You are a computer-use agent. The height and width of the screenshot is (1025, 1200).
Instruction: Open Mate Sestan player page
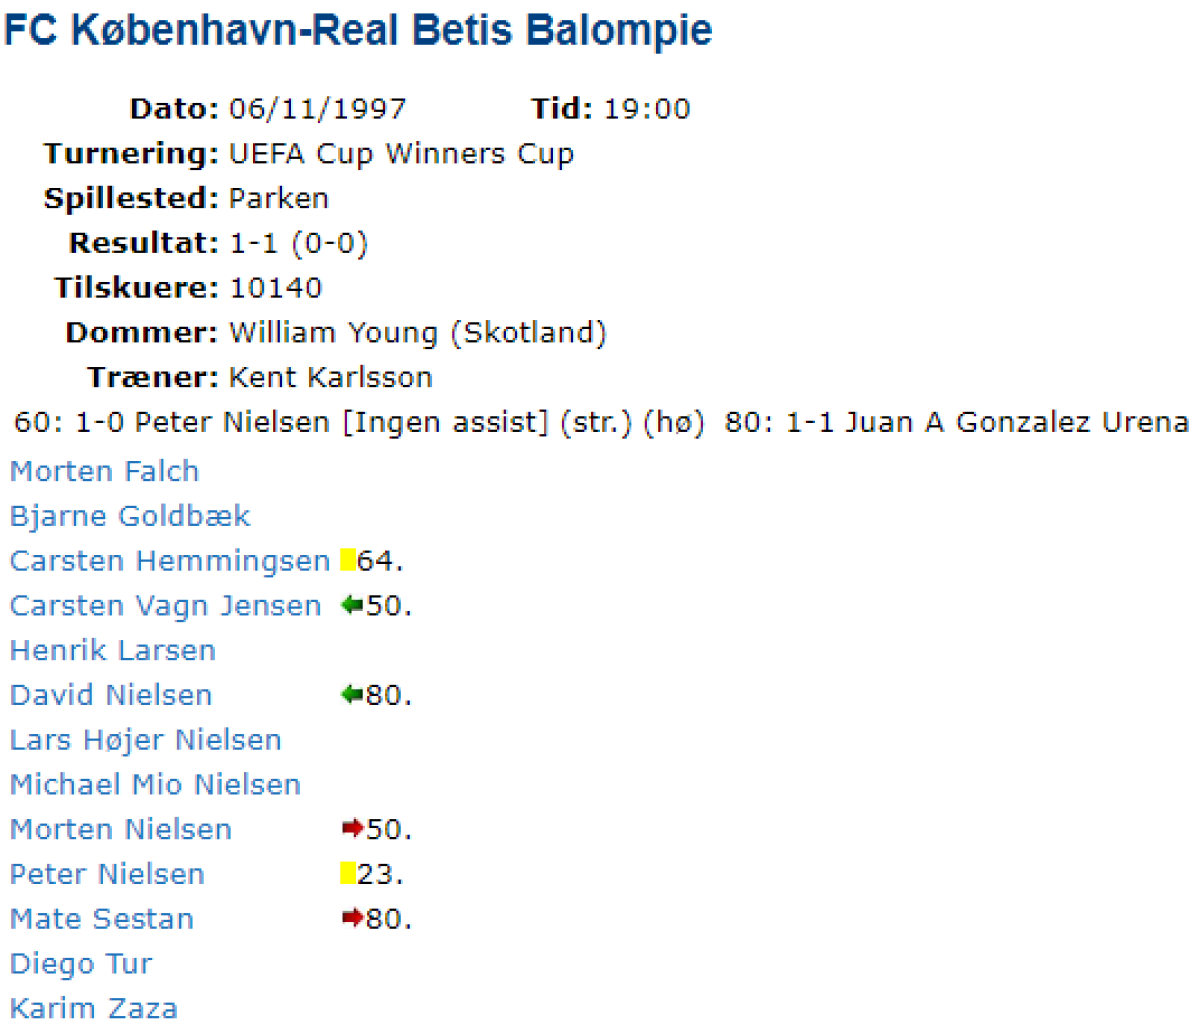click(102, 918)
